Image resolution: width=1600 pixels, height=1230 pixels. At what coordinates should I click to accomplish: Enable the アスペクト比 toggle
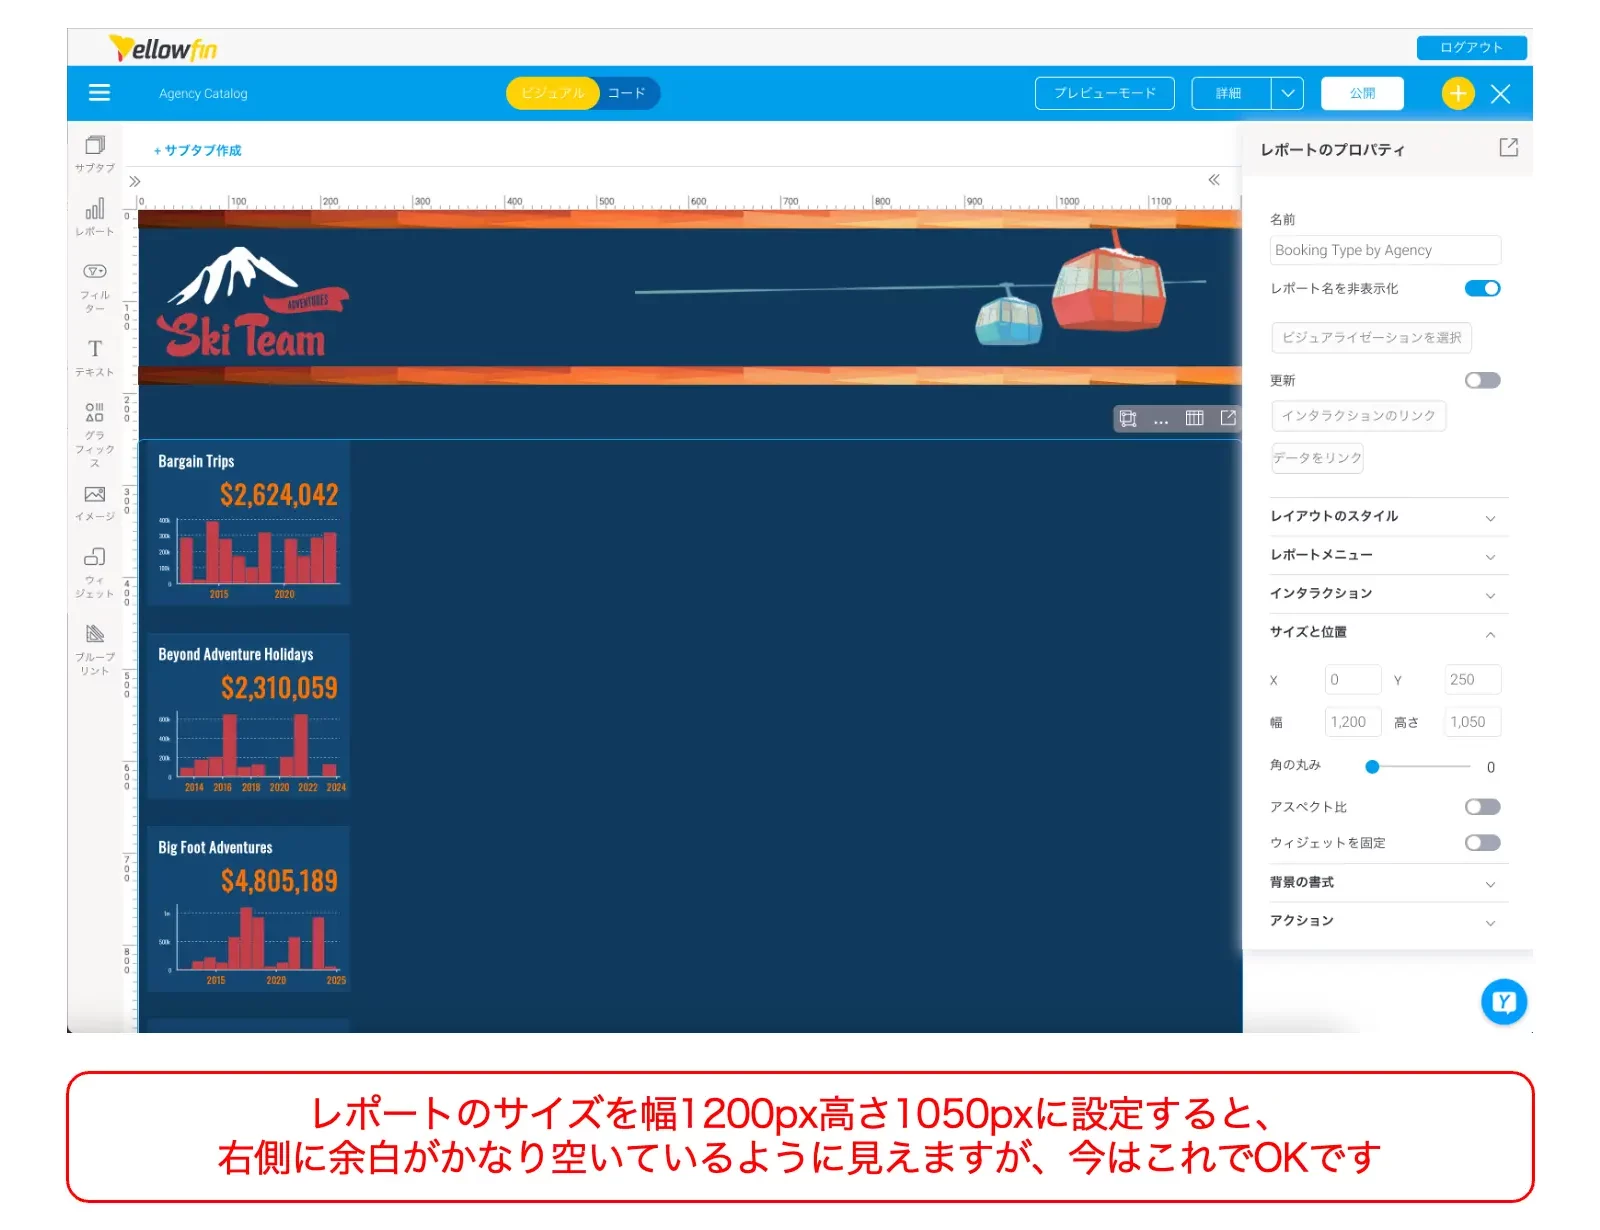coord(1482,807)
